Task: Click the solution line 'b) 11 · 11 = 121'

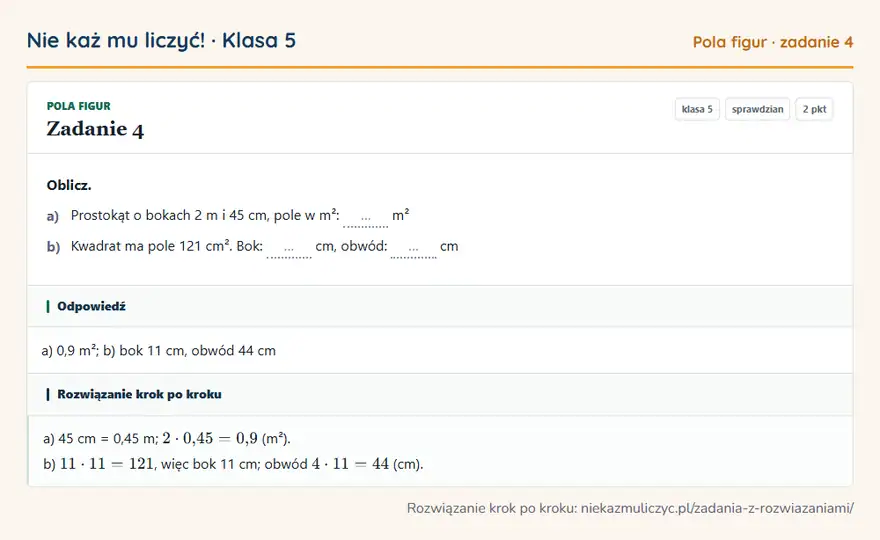Action: click(x=98, y=464)
